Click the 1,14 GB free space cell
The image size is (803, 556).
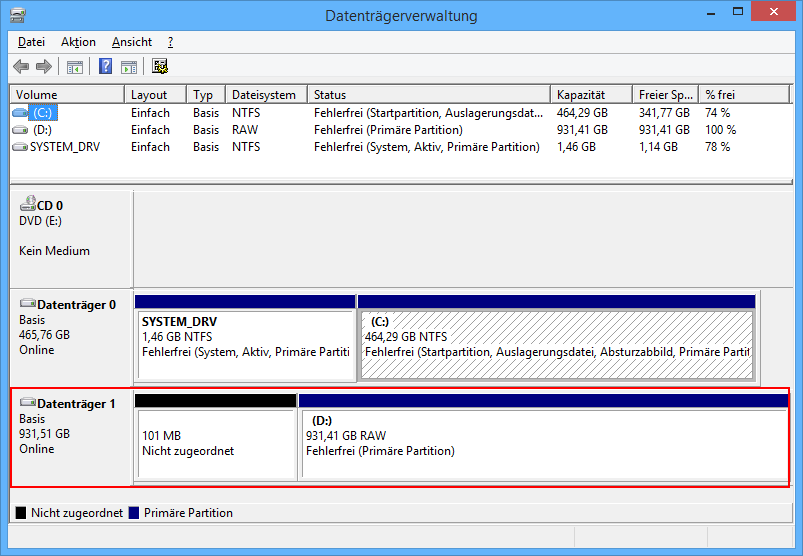[658, 147]
